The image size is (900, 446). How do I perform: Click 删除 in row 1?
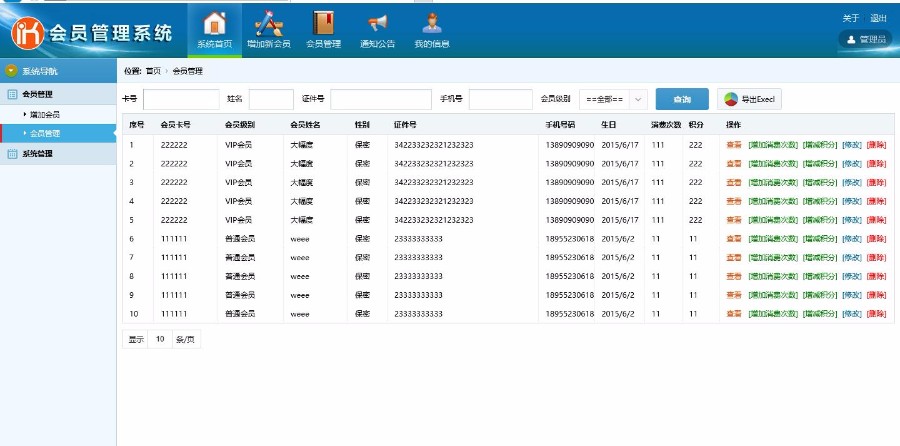[x=876, y=145]
